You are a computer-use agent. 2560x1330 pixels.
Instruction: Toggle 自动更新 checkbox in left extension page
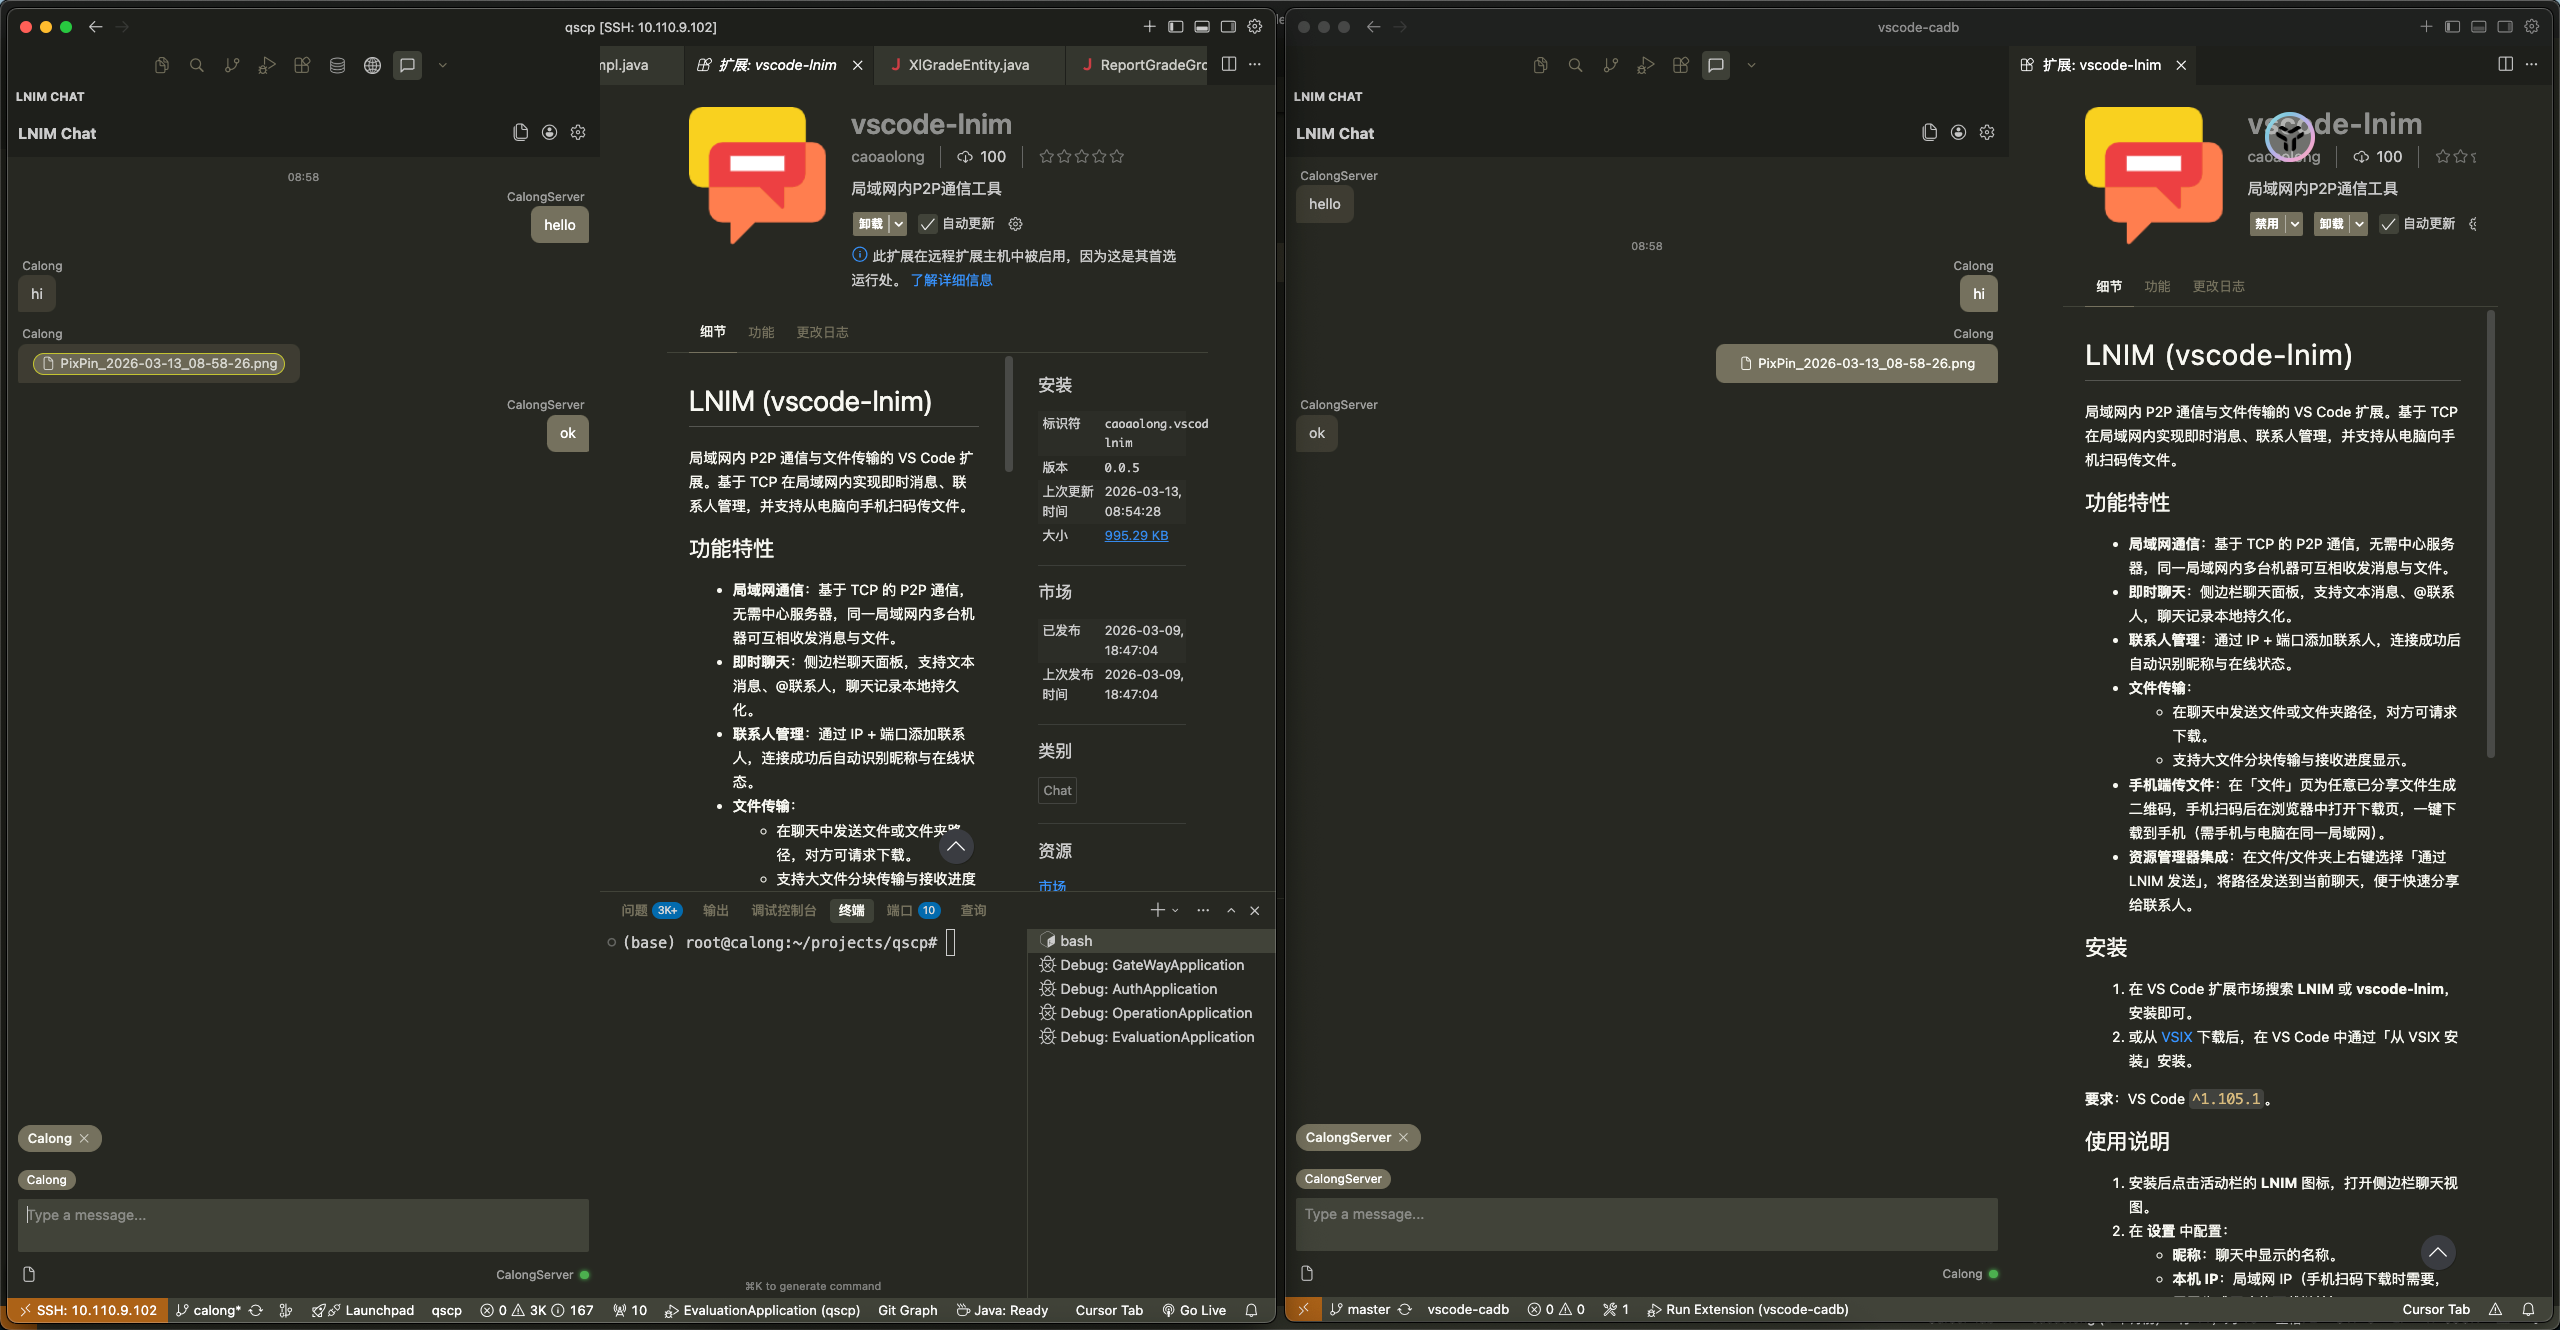pyautogui.click(x=928, y=224)
